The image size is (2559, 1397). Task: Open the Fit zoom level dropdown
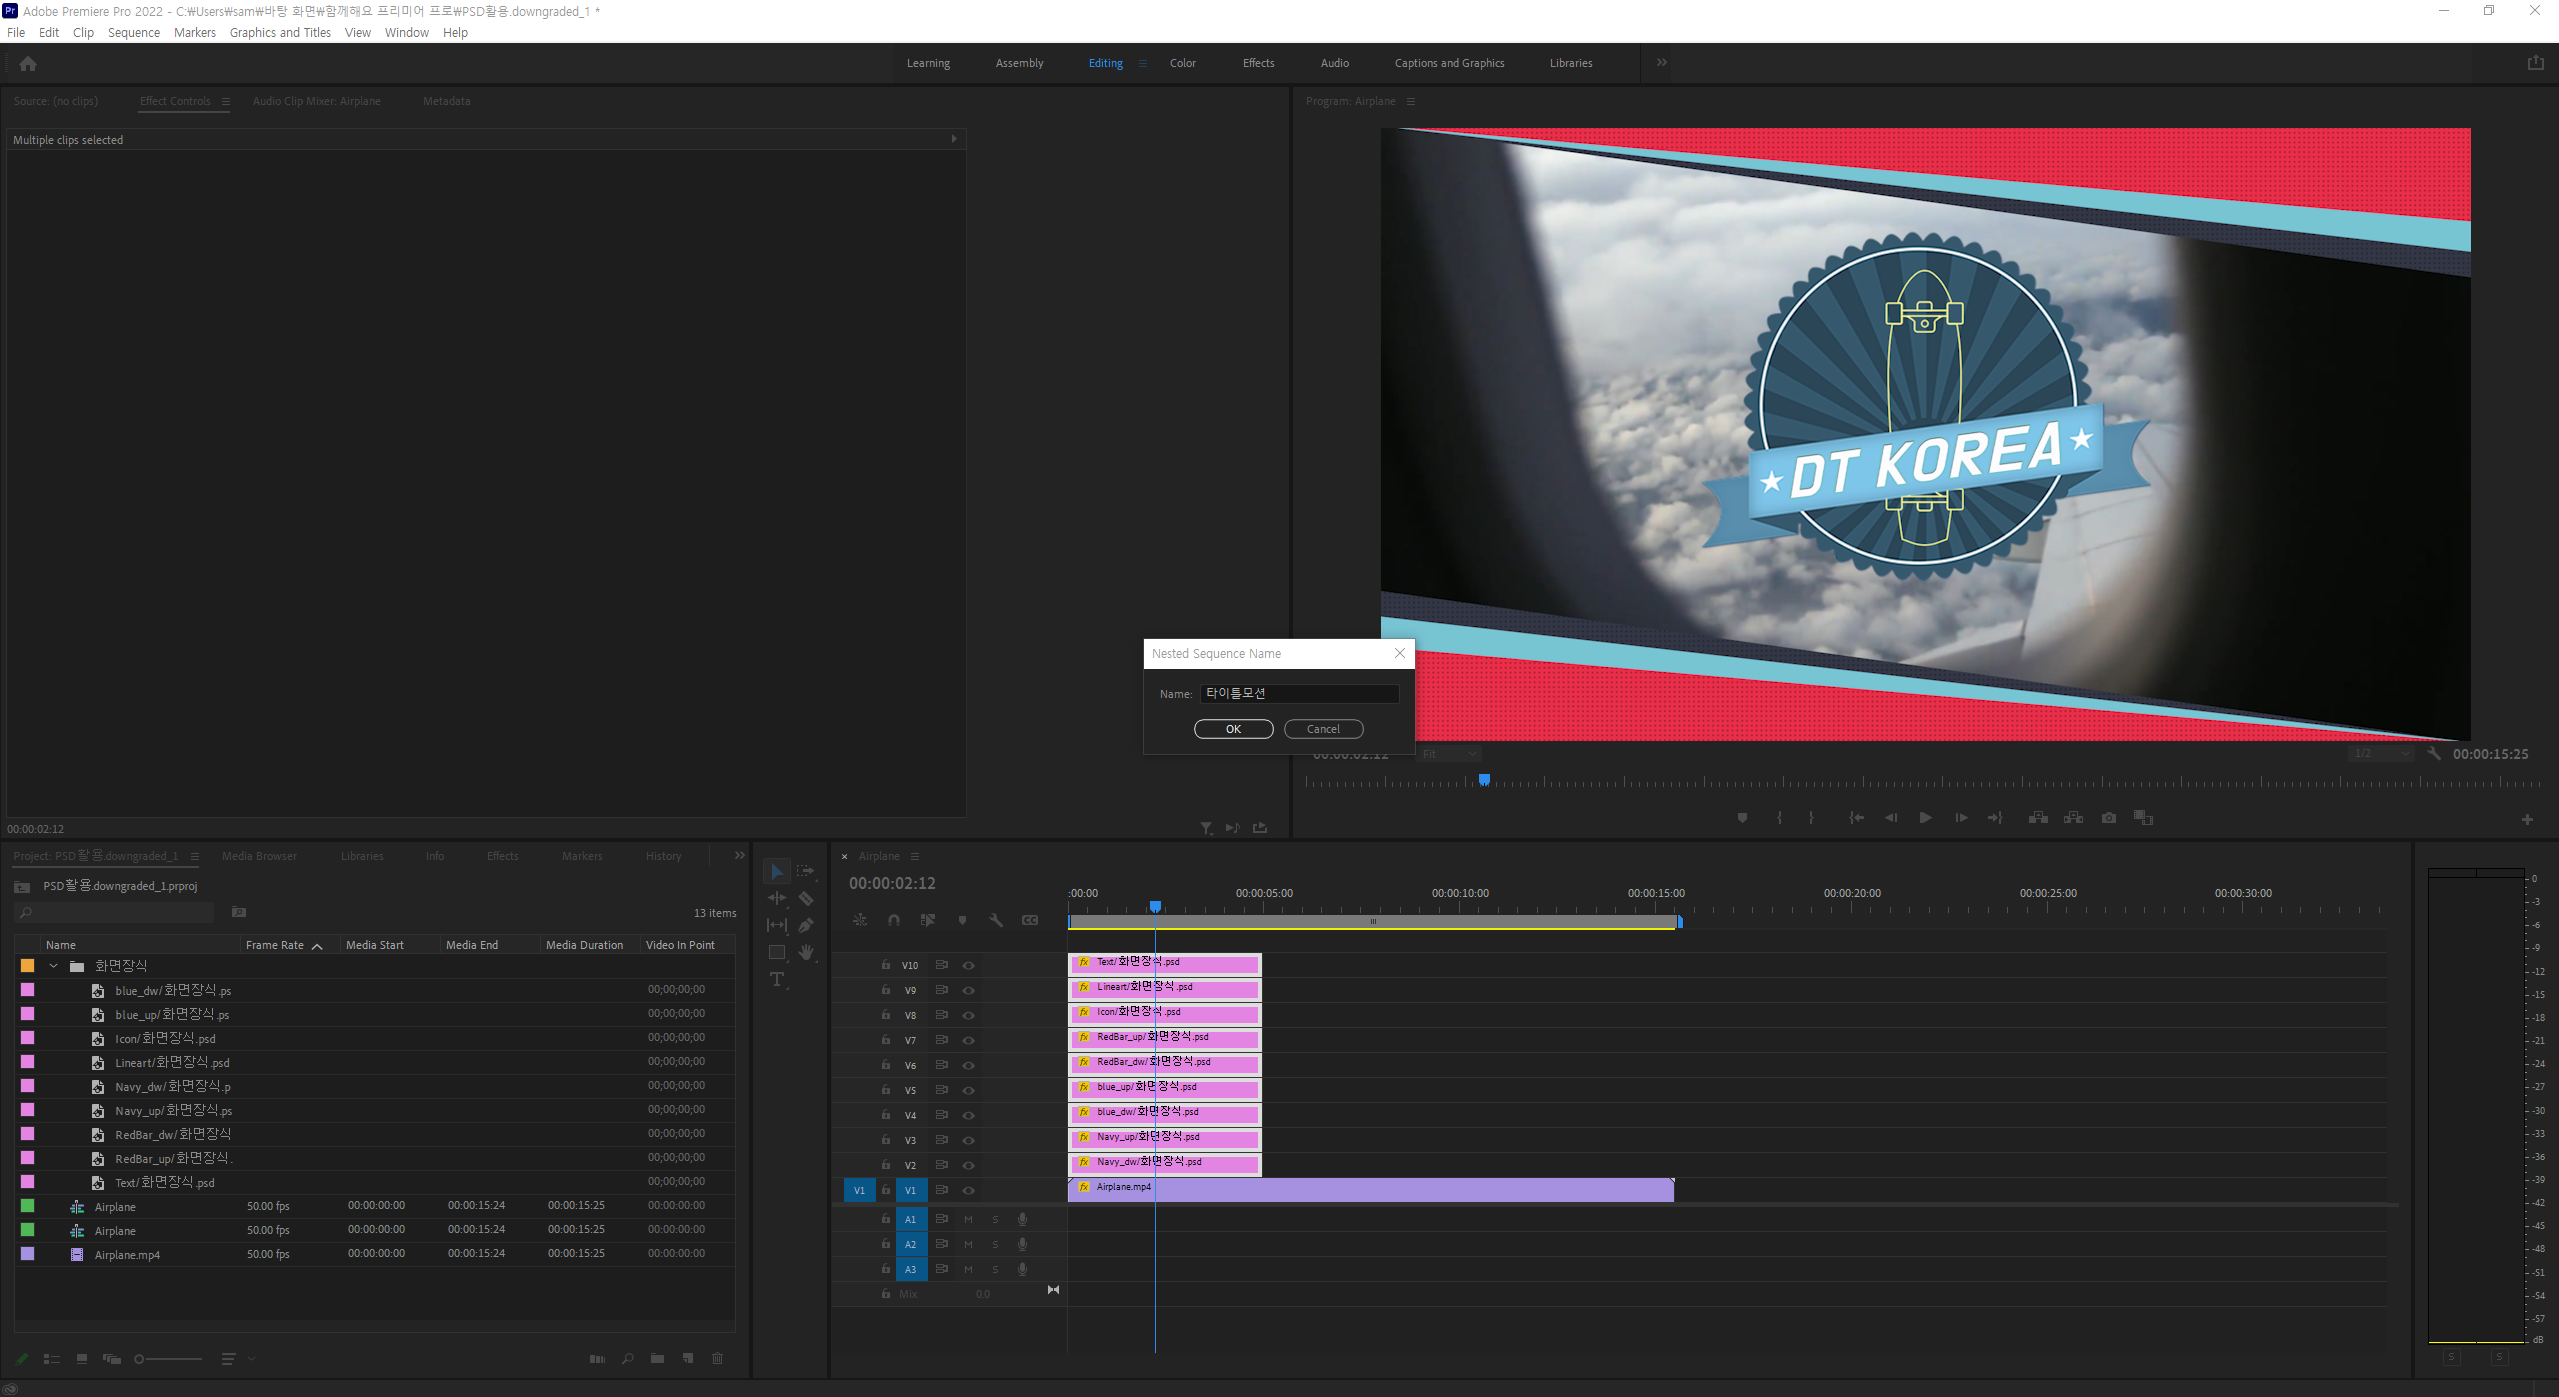pyautogui.click(x=1450, y=754)
